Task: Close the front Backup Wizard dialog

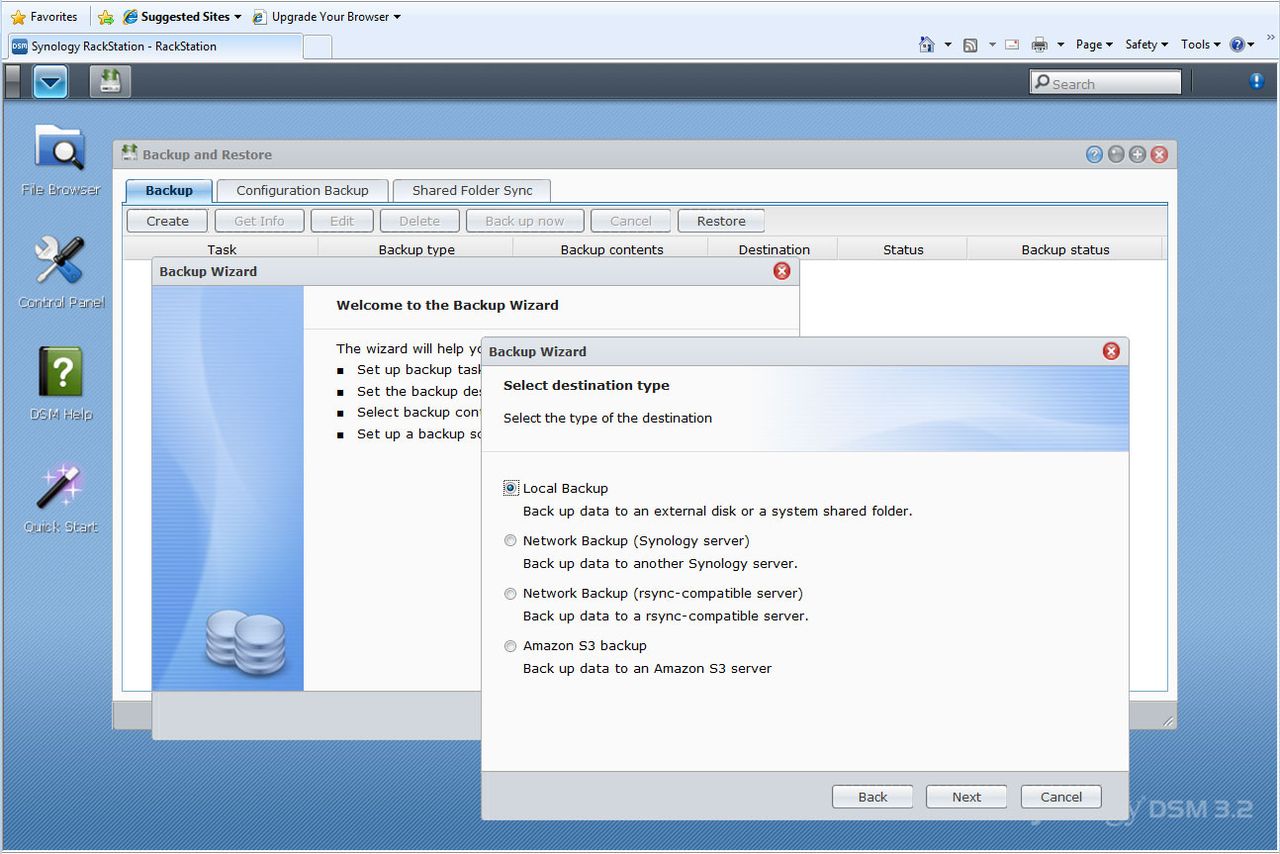Action: (1111, 351)
